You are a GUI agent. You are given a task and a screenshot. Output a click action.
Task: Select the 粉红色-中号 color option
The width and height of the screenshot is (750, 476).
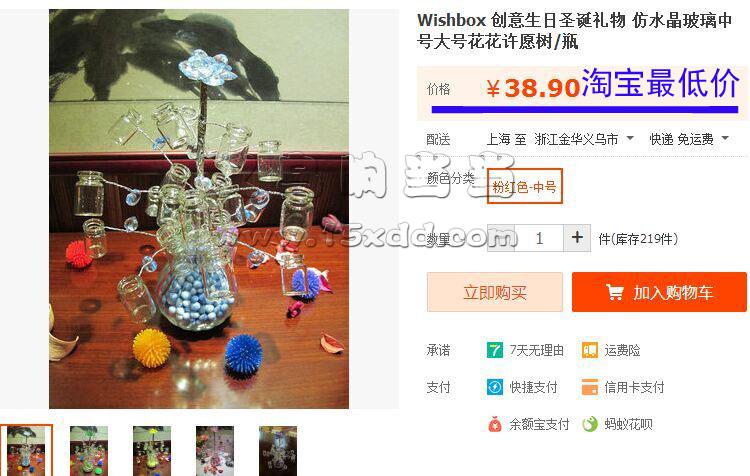pos(525,187)
